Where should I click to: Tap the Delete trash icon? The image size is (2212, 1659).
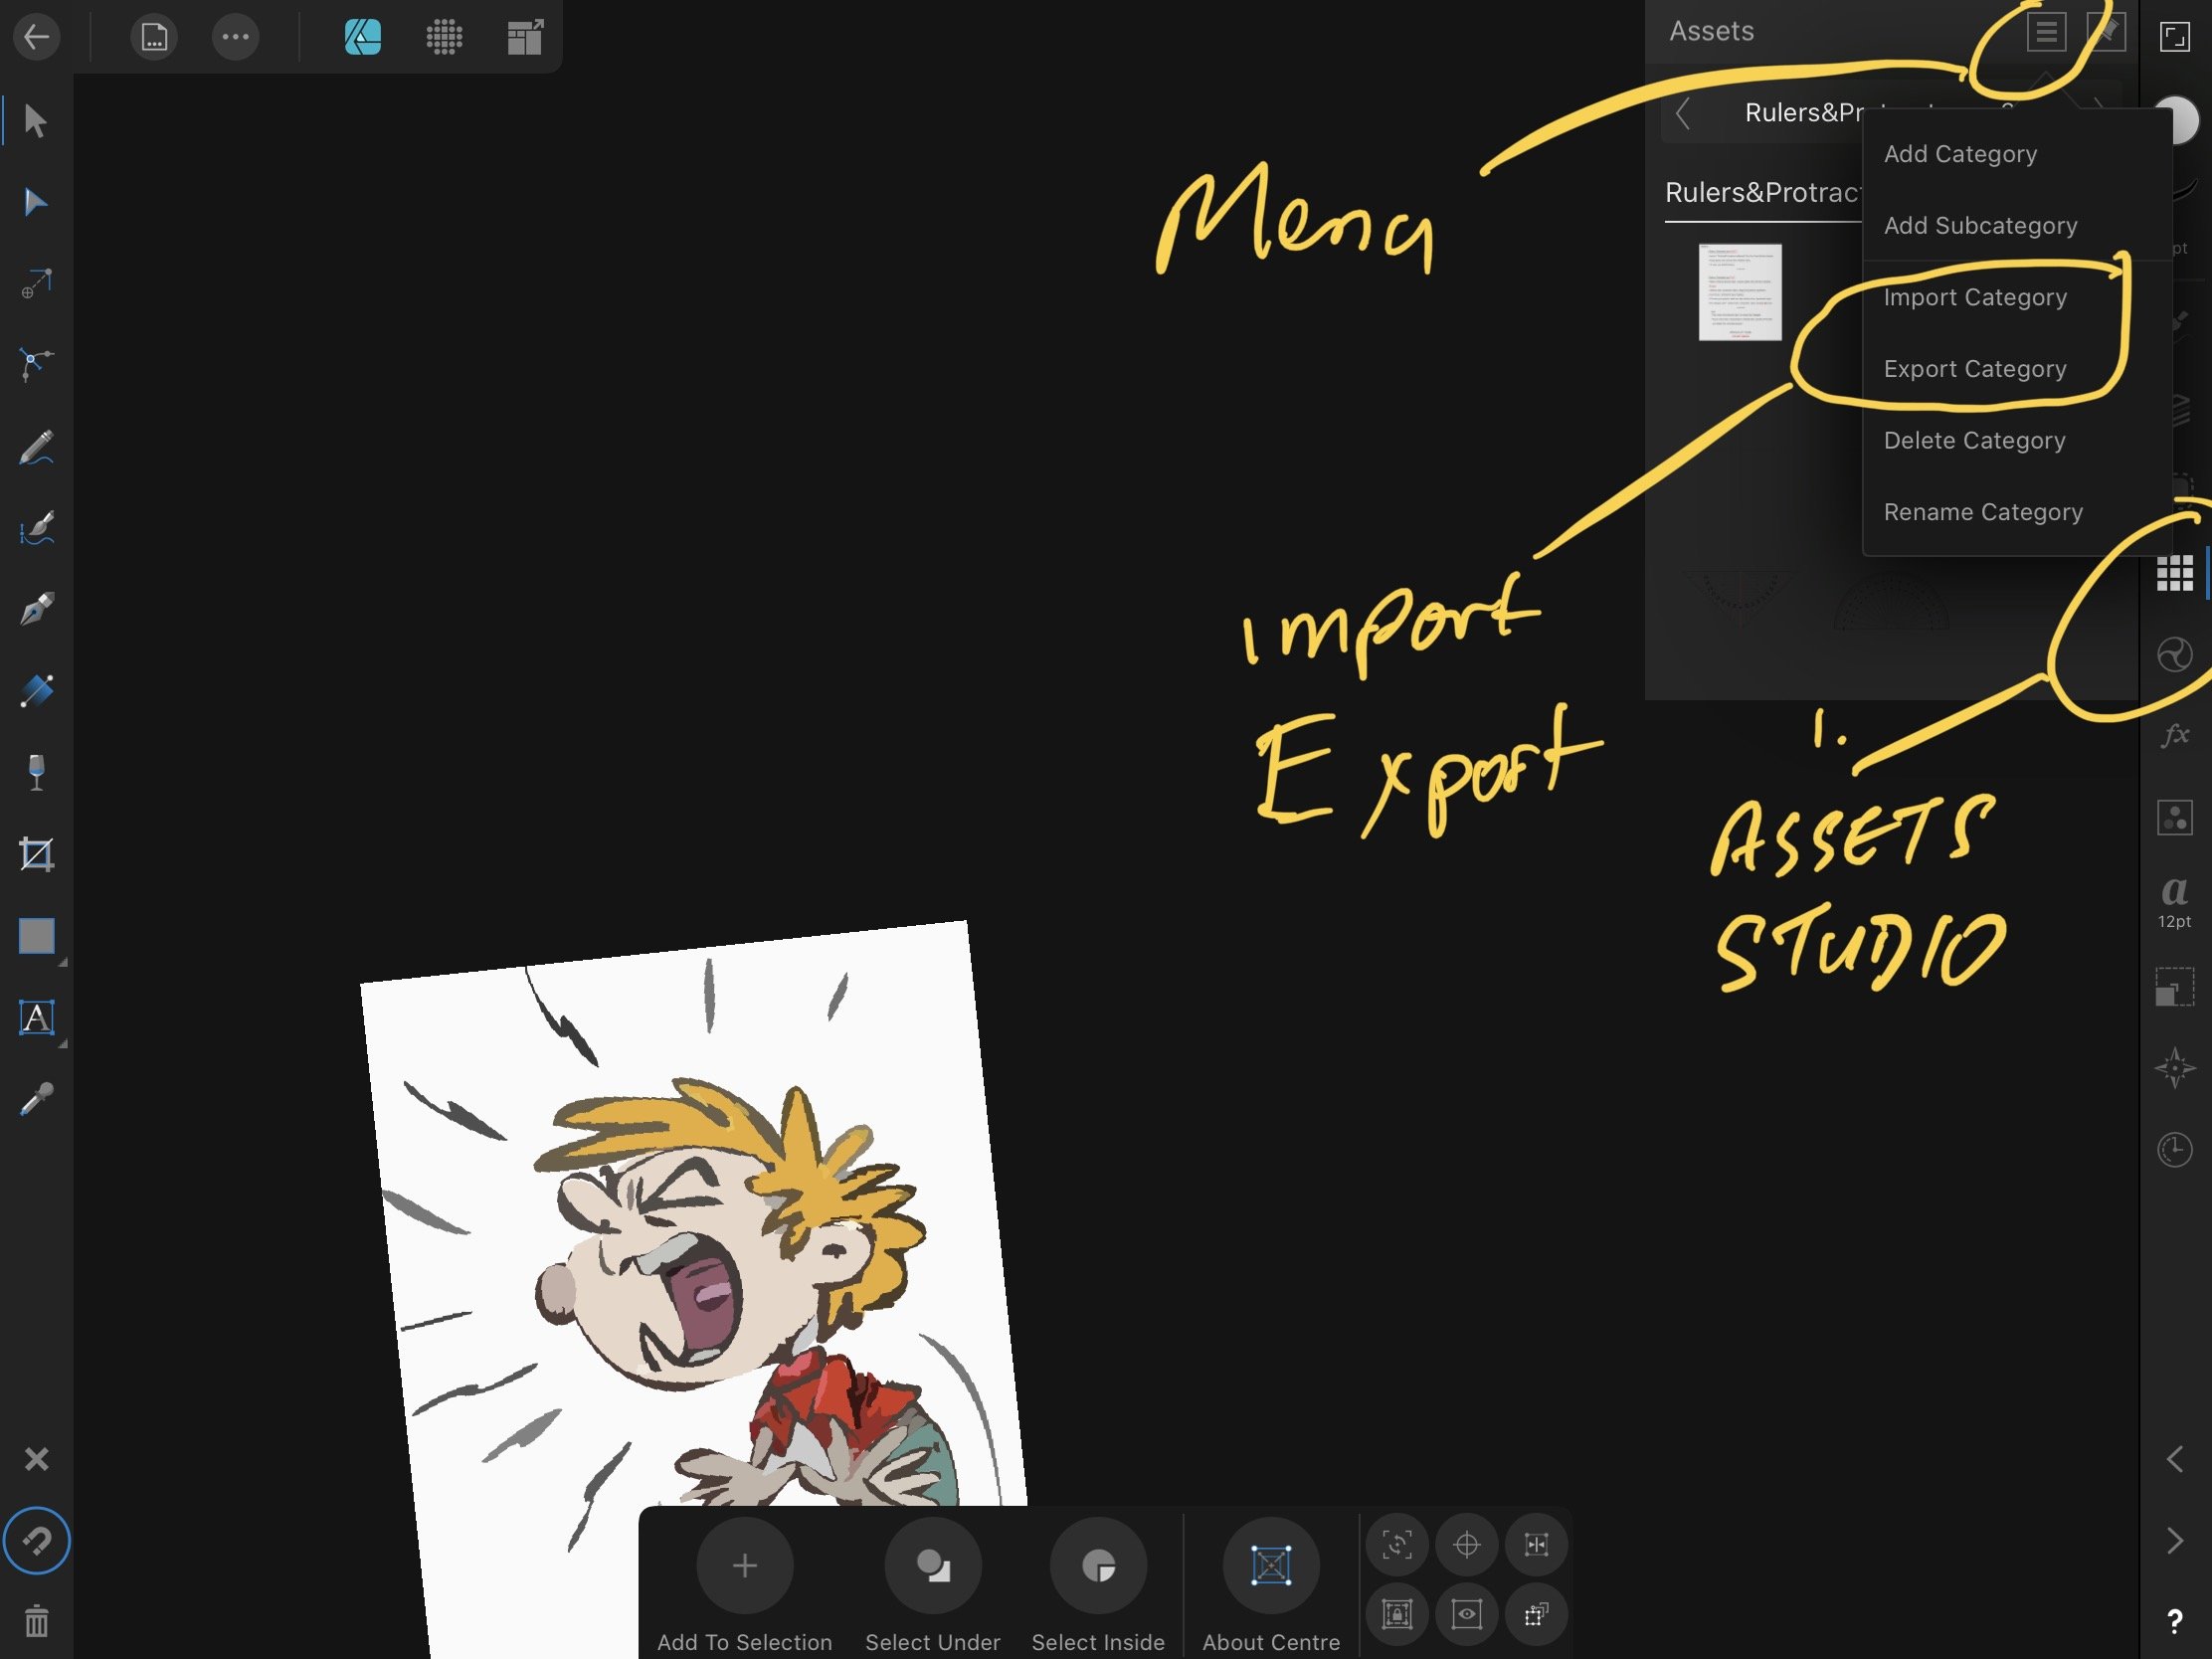[x=36, y=1621]
